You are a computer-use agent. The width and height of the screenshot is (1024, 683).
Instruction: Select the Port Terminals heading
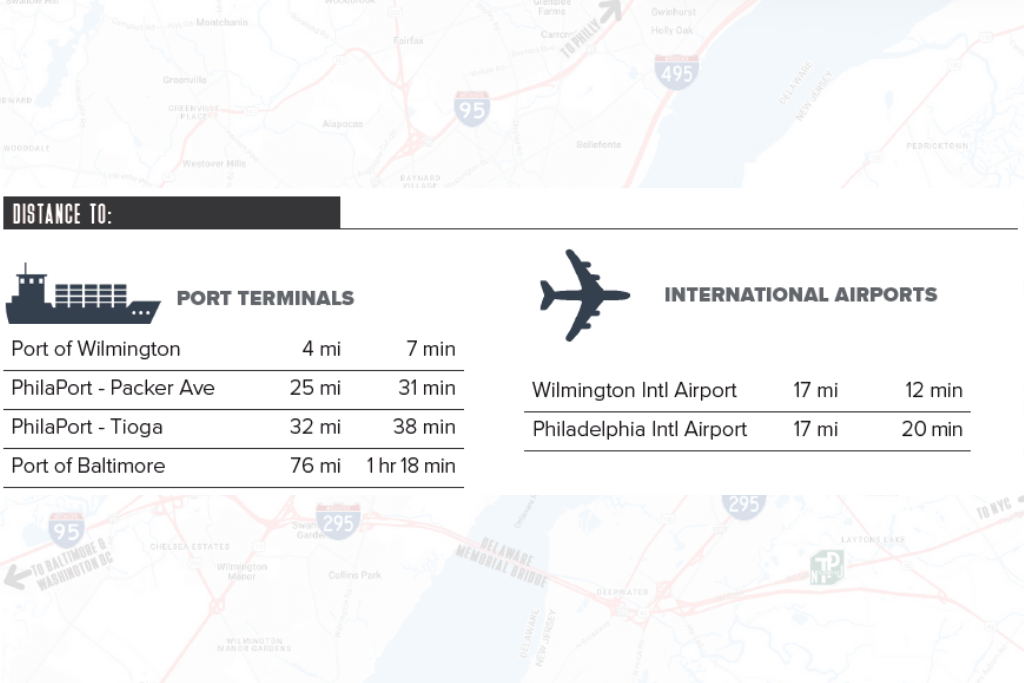click(x=265, y=298)
